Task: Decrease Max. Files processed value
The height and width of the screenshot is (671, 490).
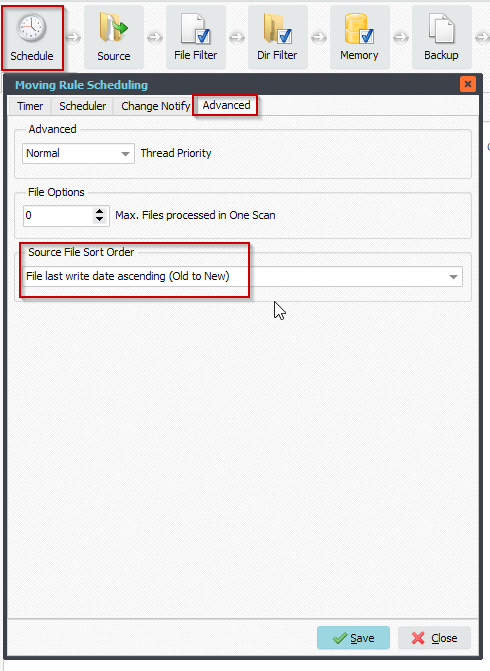Action: pyautogui.click(x=99, y=219)
